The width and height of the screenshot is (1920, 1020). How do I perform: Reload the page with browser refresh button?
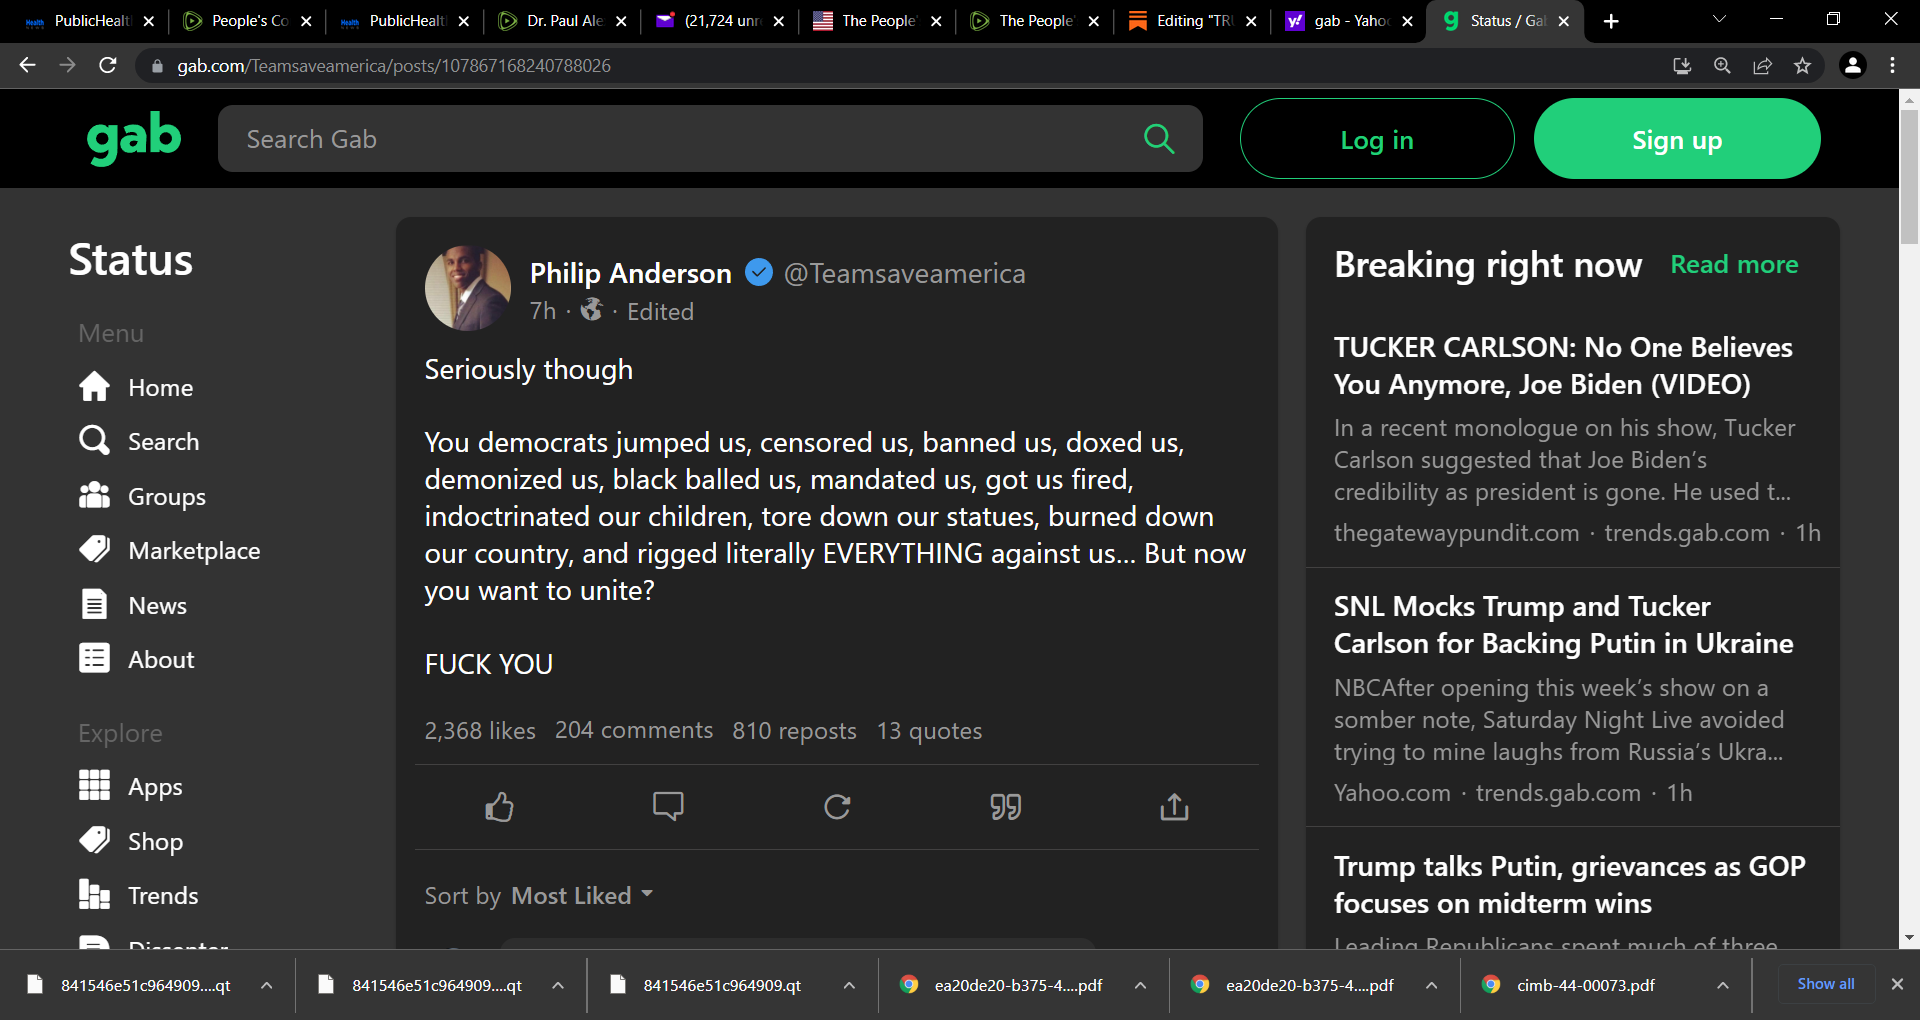click(108, 66)
